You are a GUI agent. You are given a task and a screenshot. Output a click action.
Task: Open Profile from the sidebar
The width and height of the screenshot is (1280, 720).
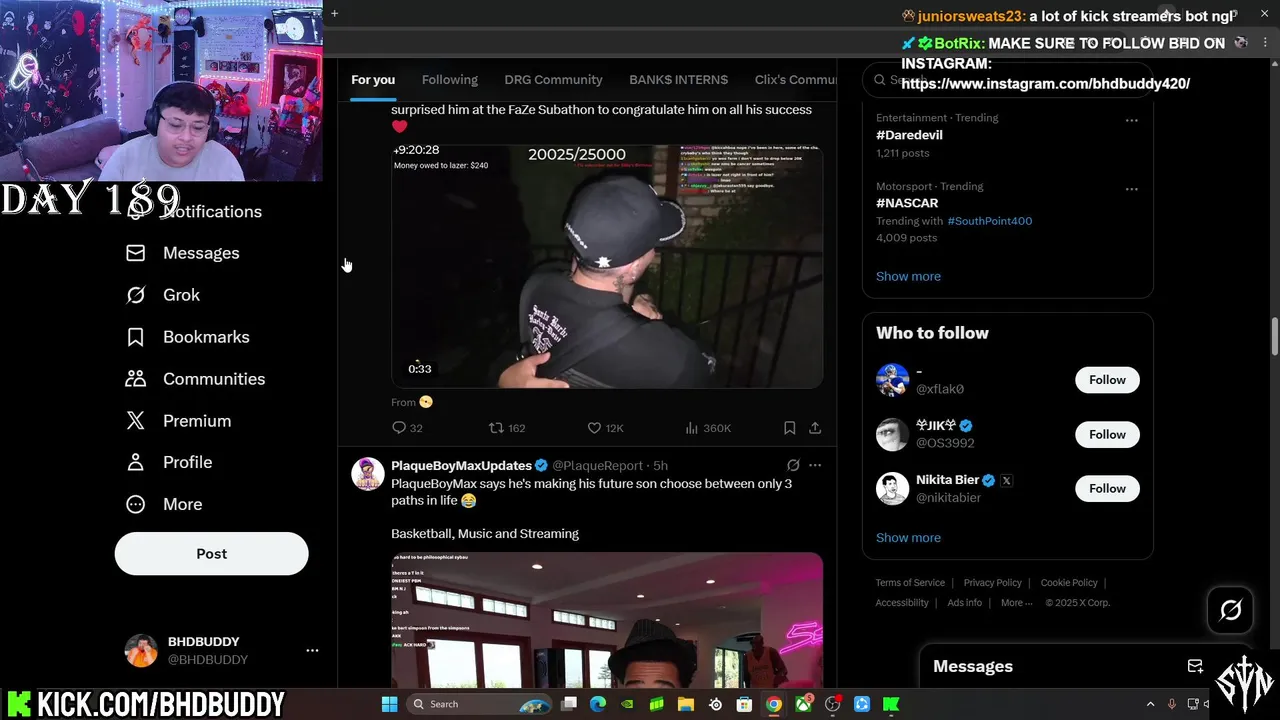[x=169, y=462]
